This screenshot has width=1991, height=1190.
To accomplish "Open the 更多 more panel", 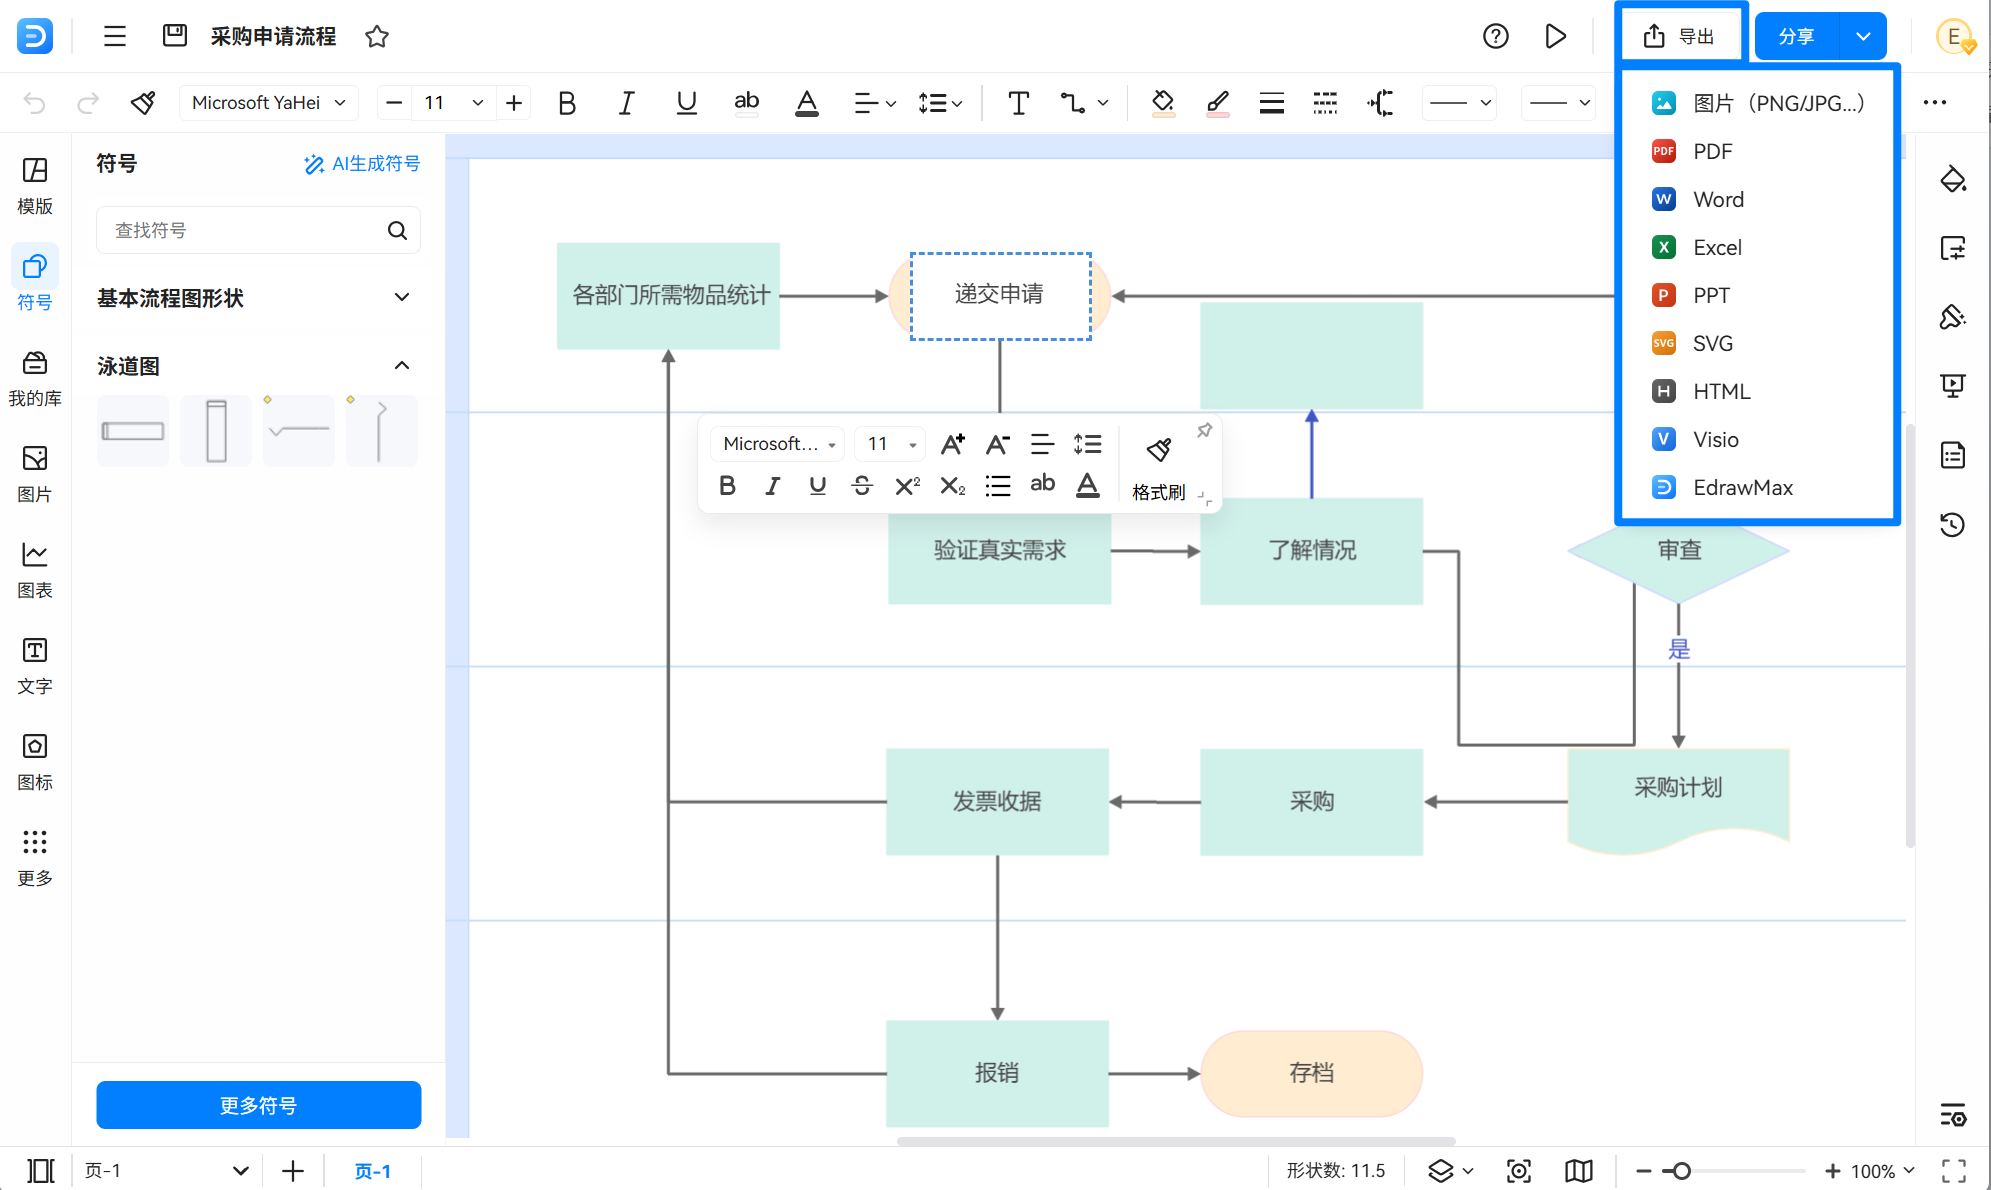I will [x=35, y=858].
